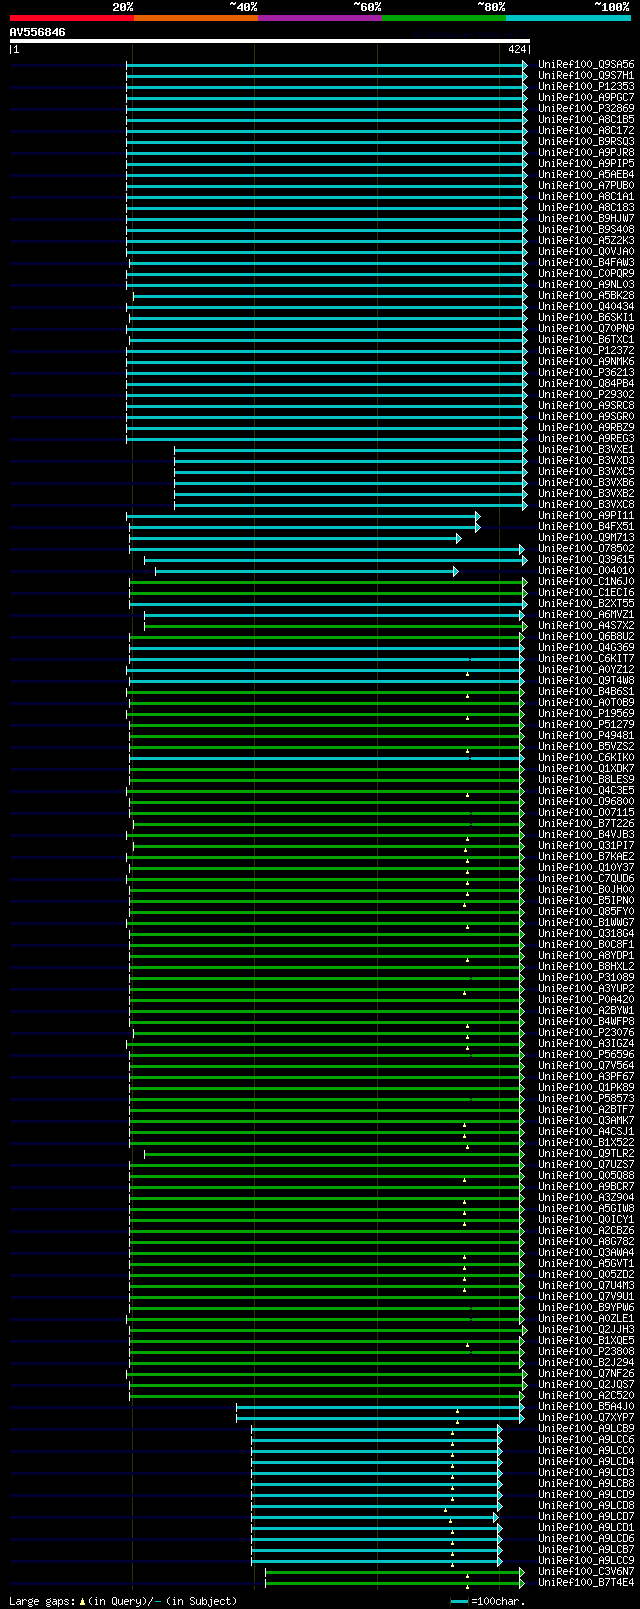Click the cyan ~100% identity legend segment
This screenshot has height=1609, width=640.
[x=568, y=17]
